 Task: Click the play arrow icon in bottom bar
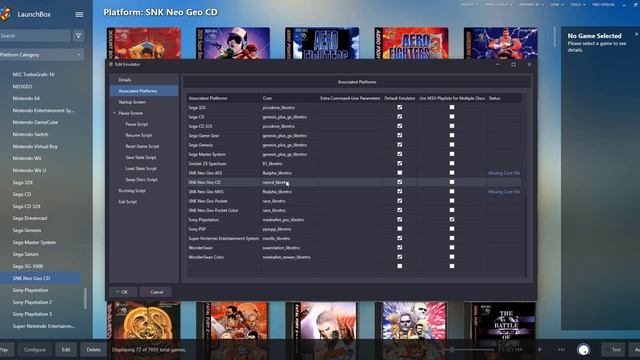[x=540, y=349]
